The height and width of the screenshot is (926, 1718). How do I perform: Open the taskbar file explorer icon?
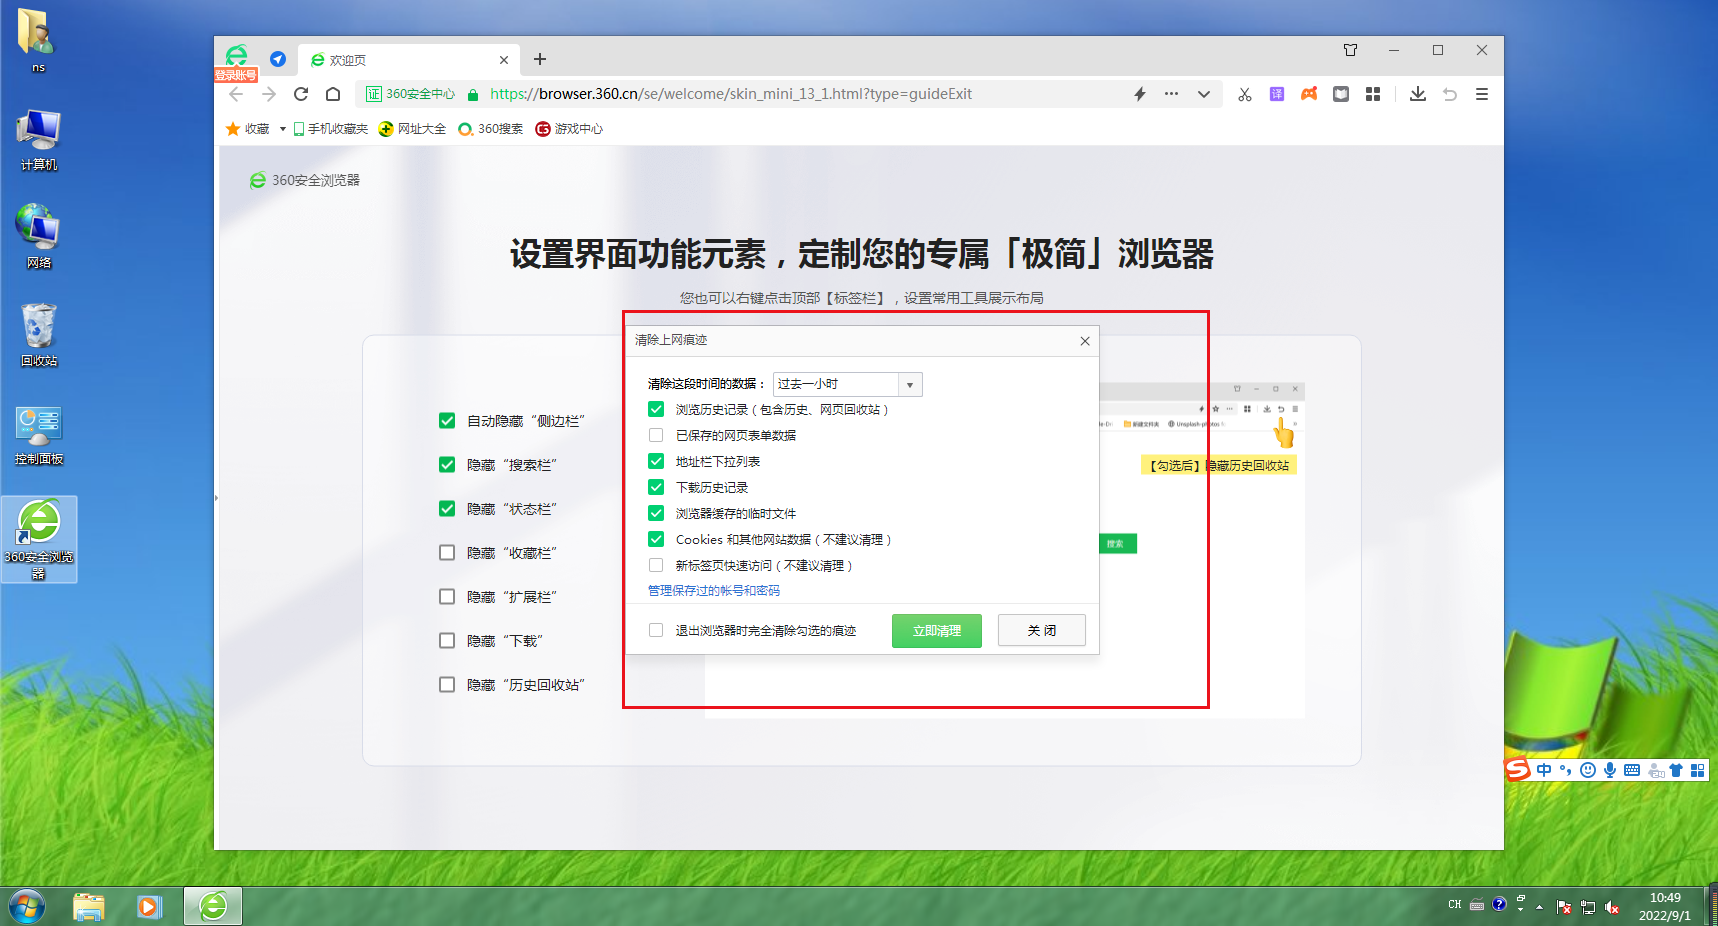[89, 907]
